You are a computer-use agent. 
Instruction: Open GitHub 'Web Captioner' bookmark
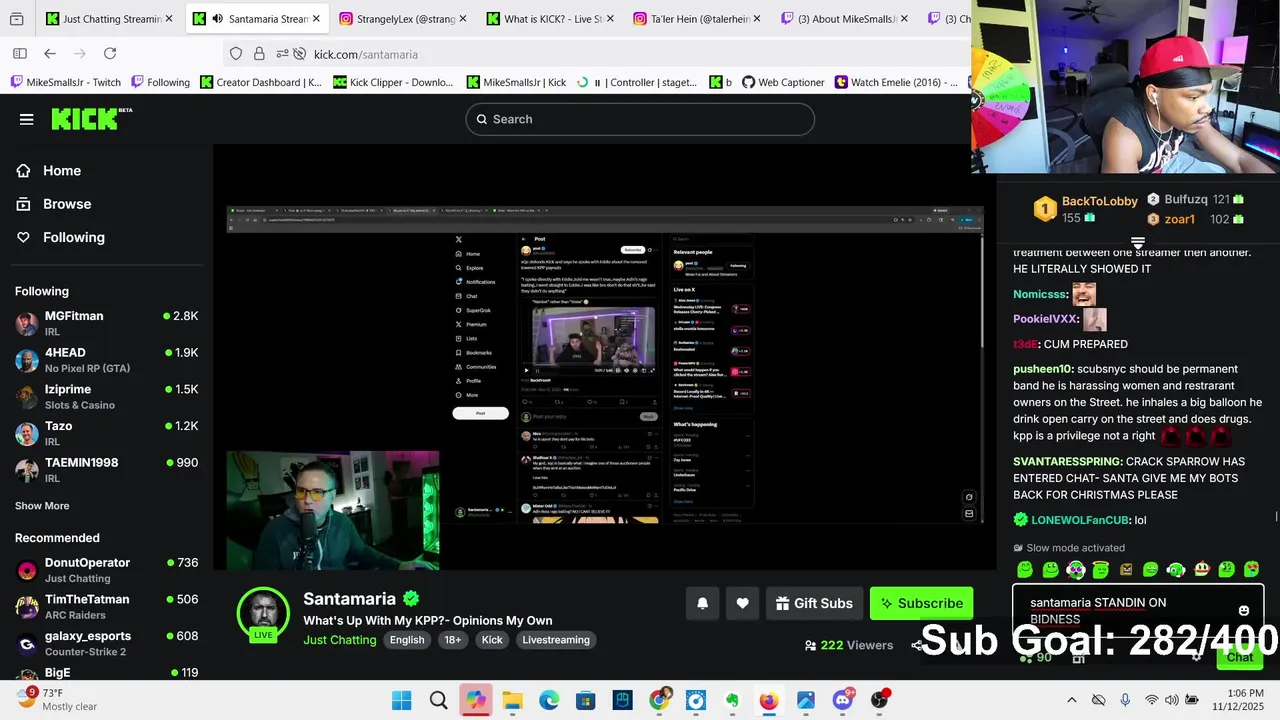(783, 82)
